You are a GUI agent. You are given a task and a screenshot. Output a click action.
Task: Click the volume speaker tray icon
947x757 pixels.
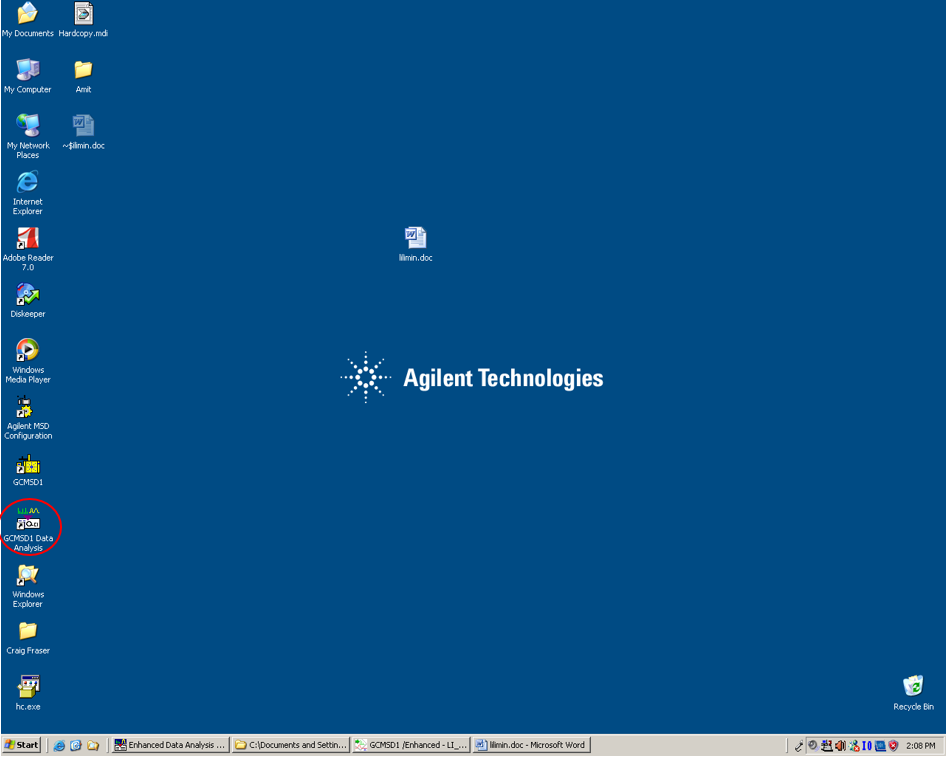click(x=840, y=745)
